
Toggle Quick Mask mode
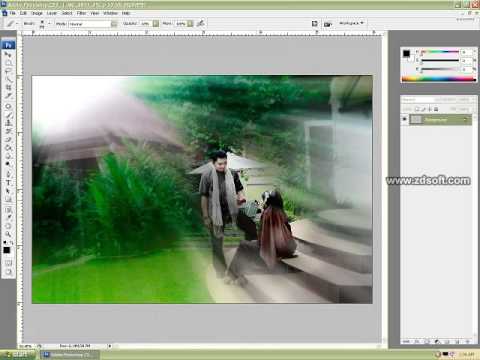[8, 263]
